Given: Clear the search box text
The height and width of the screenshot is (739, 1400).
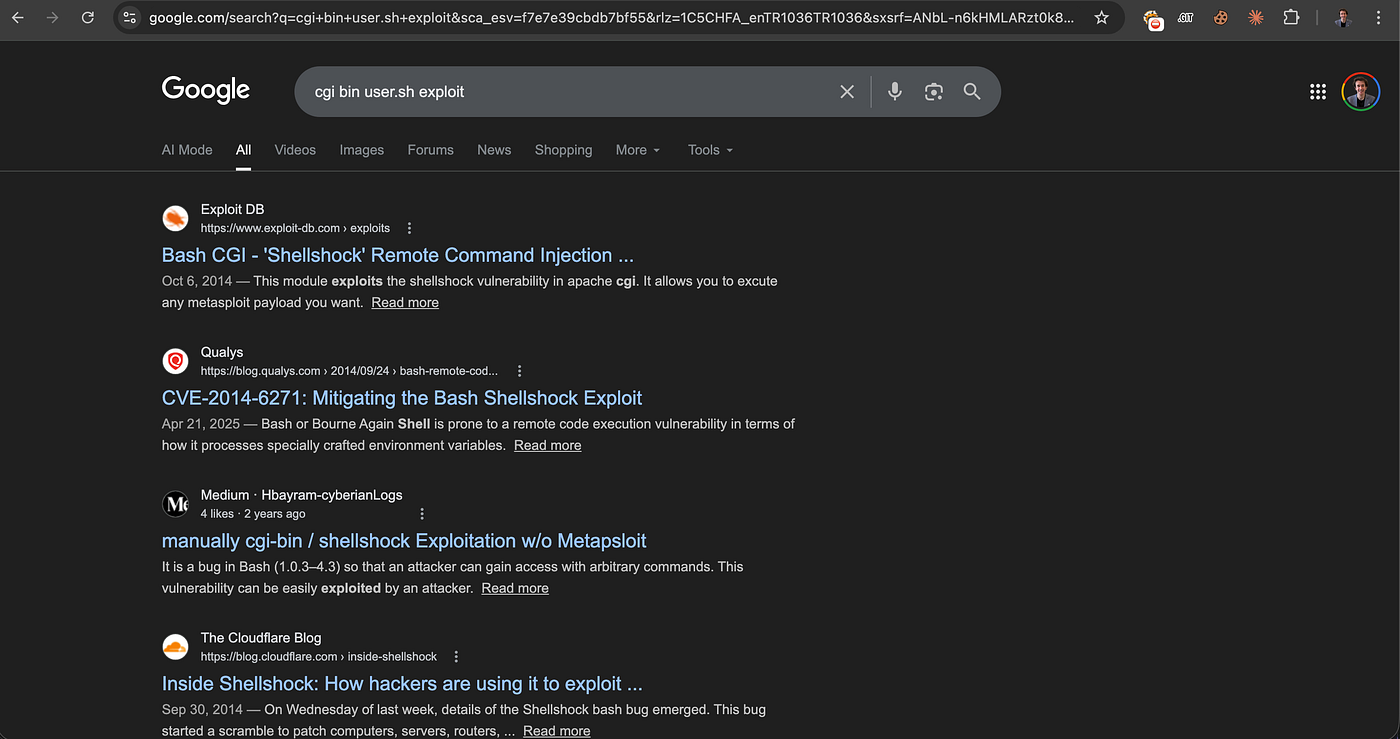Looking at the screenshot, I should coord(847,92).
